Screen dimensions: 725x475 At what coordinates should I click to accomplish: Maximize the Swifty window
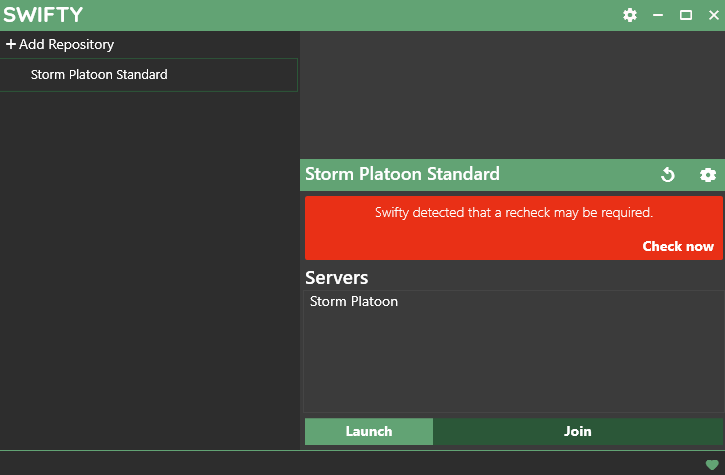(x=686, y=15)
